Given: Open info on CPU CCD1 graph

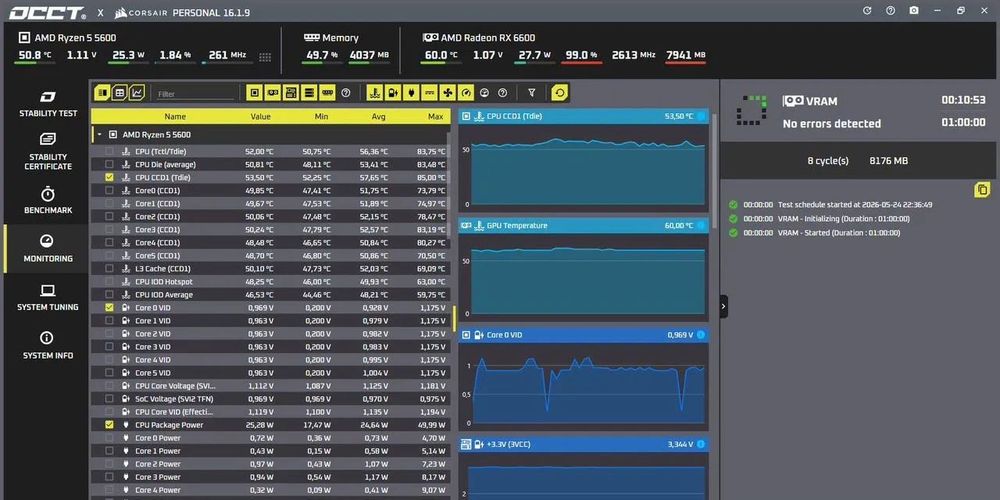Looking at the screenshot, I should (701, 116).
